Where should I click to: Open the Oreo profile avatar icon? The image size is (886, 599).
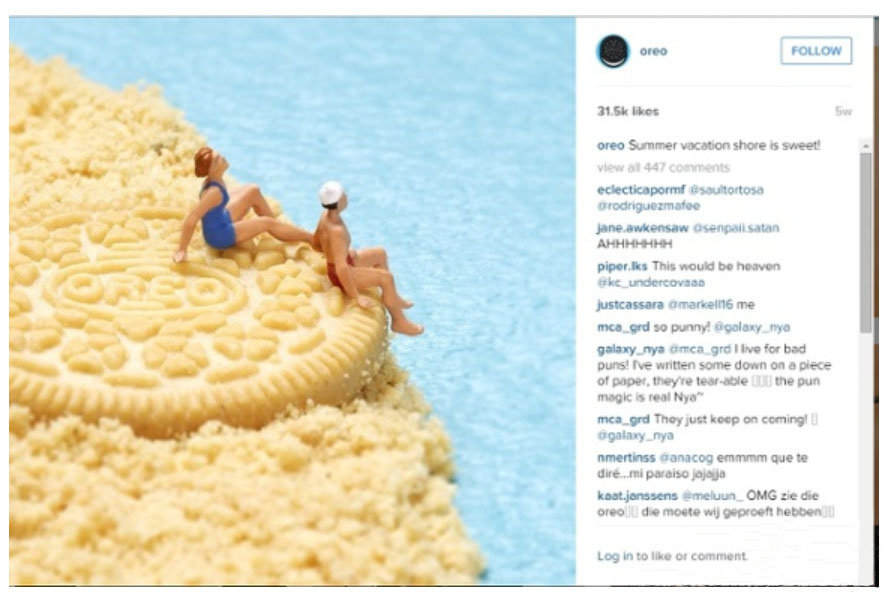(613, 51)
